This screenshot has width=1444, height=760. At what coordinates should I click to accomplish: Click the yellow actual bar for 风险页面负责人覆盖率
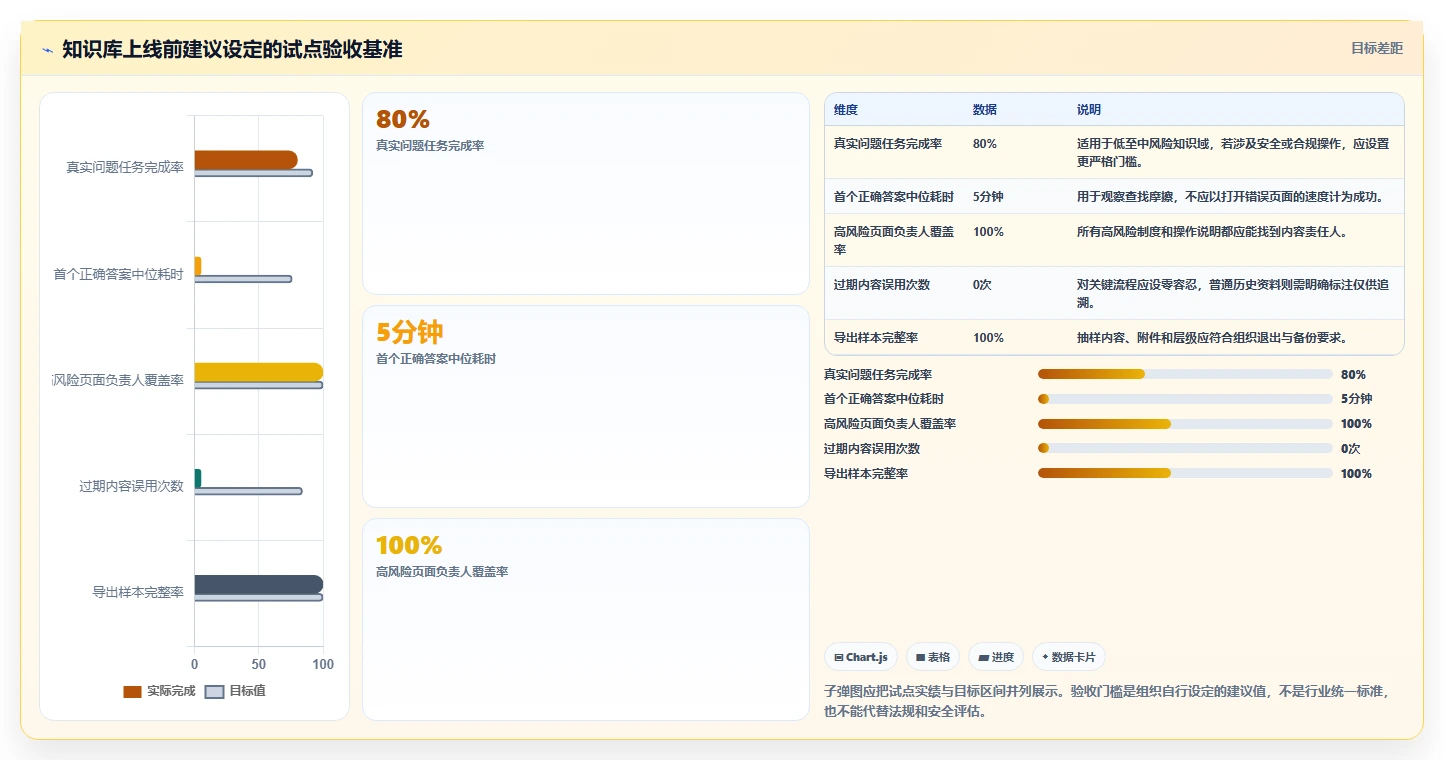click(x=258, y=372)
